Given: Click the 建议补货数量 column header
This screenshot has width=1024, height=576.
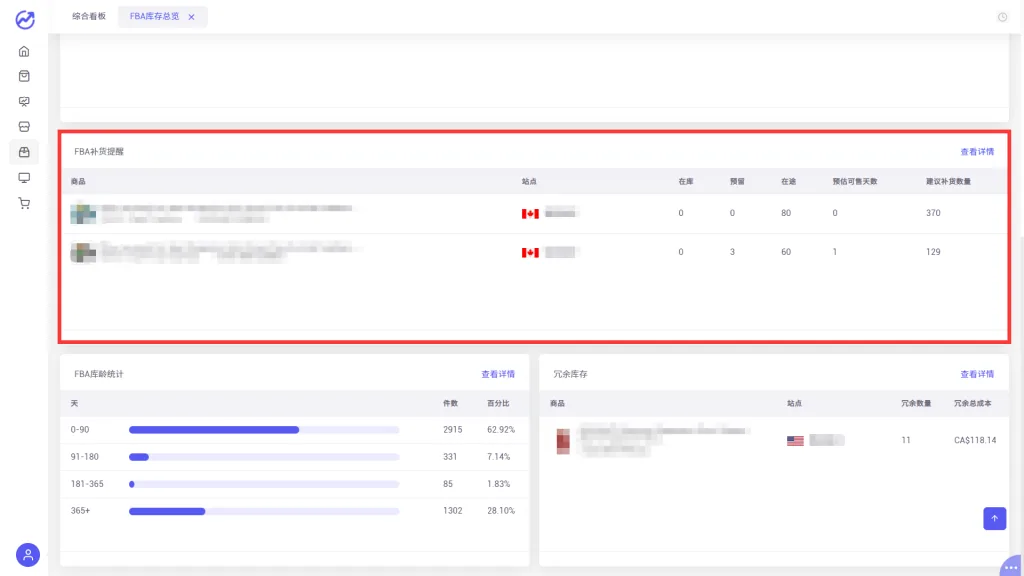Looking at the screenshot, I should 948,182.
